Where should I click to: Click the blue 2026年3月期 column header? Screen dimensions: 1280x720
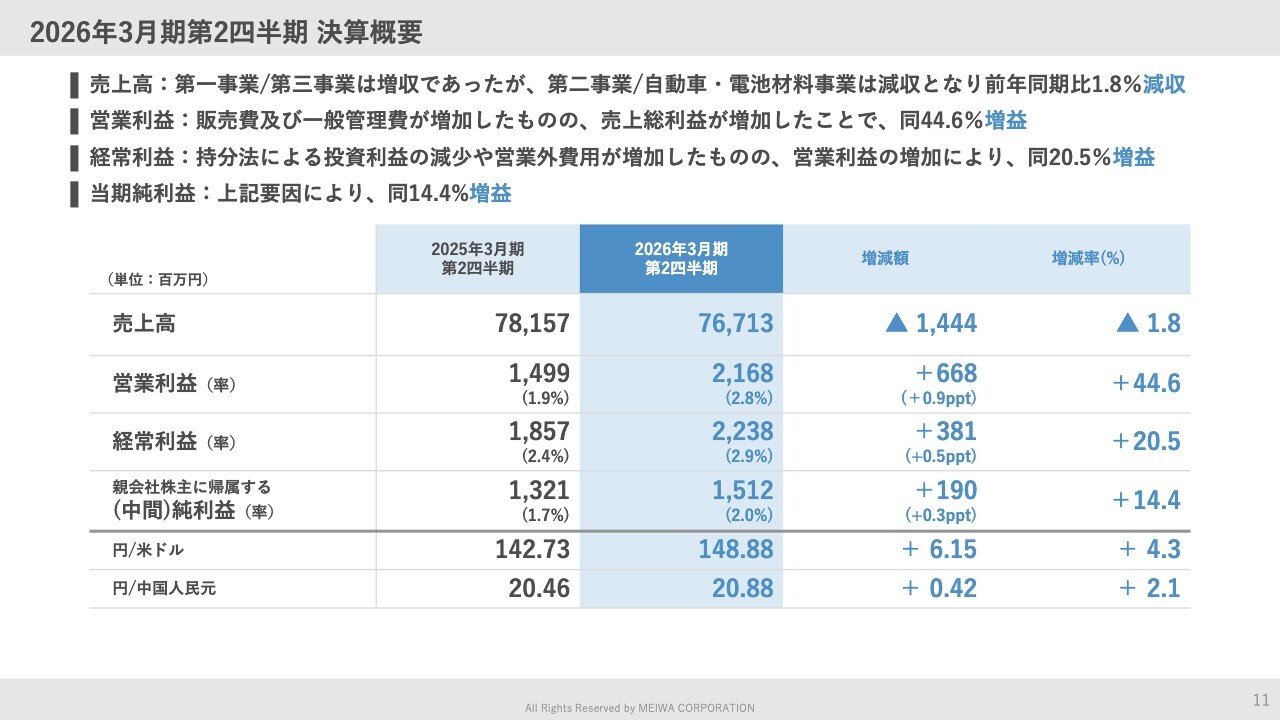coord(681,258)
